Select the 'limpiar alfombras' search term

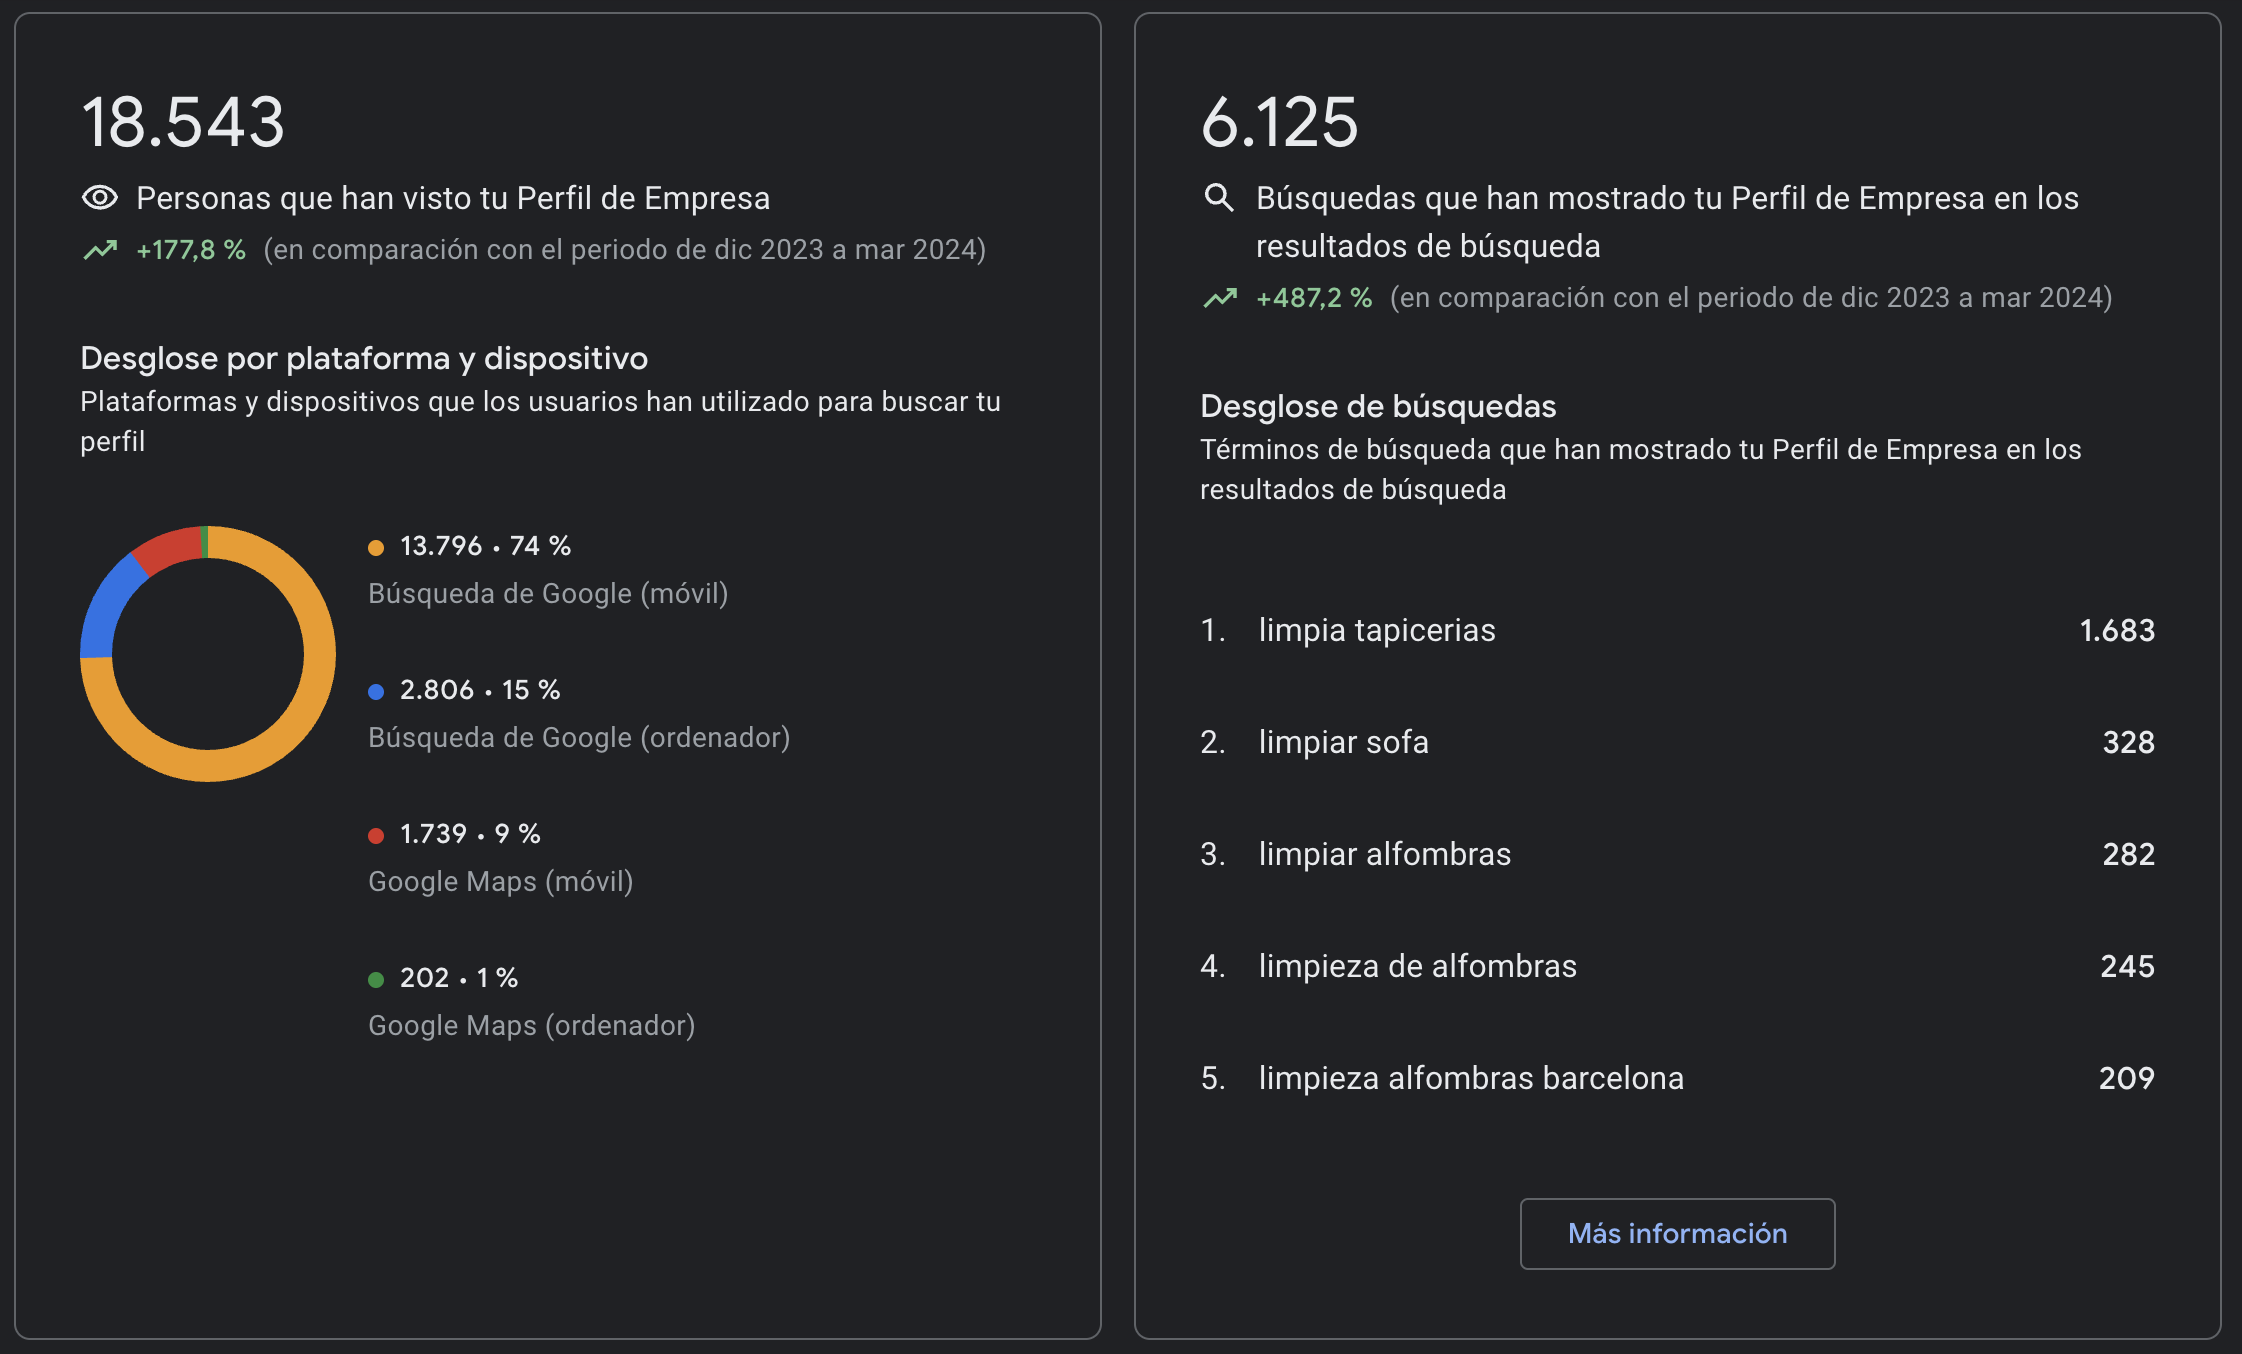tap(1384, 854)
